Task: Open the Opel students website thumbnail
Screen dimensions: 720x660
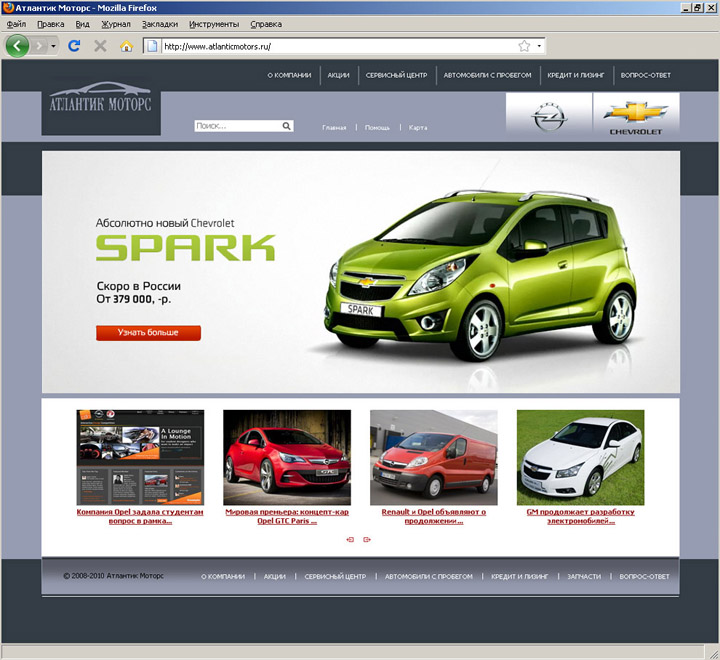Action: click(x=140, y=457)
